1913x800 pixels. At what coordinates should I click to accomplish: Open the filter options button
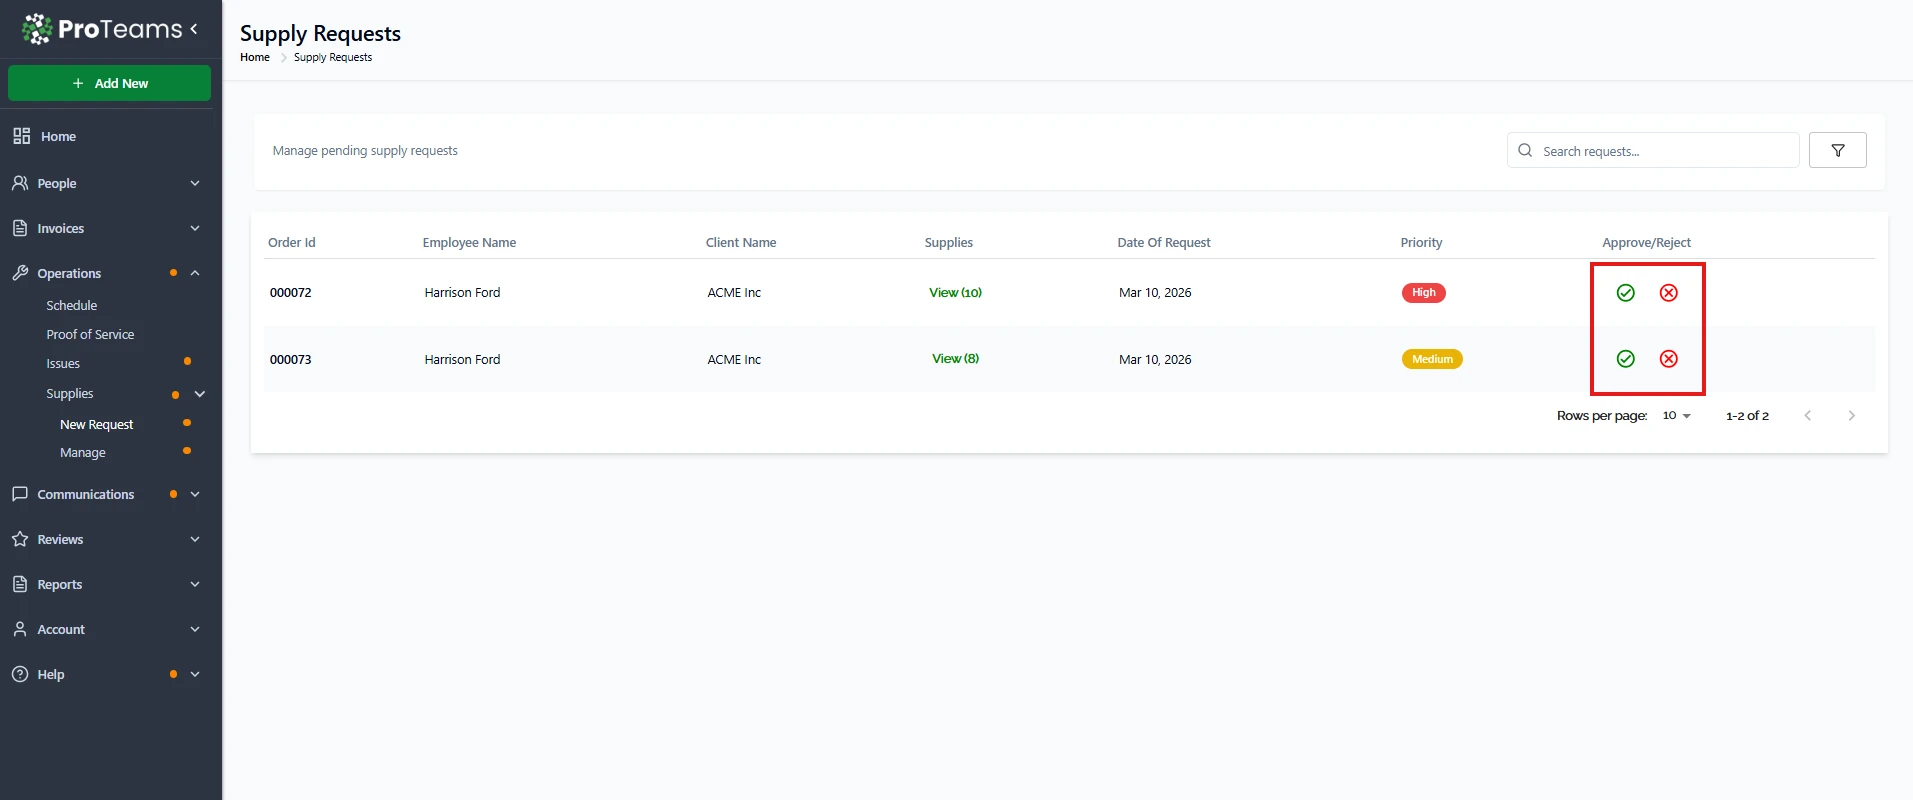1837,151
